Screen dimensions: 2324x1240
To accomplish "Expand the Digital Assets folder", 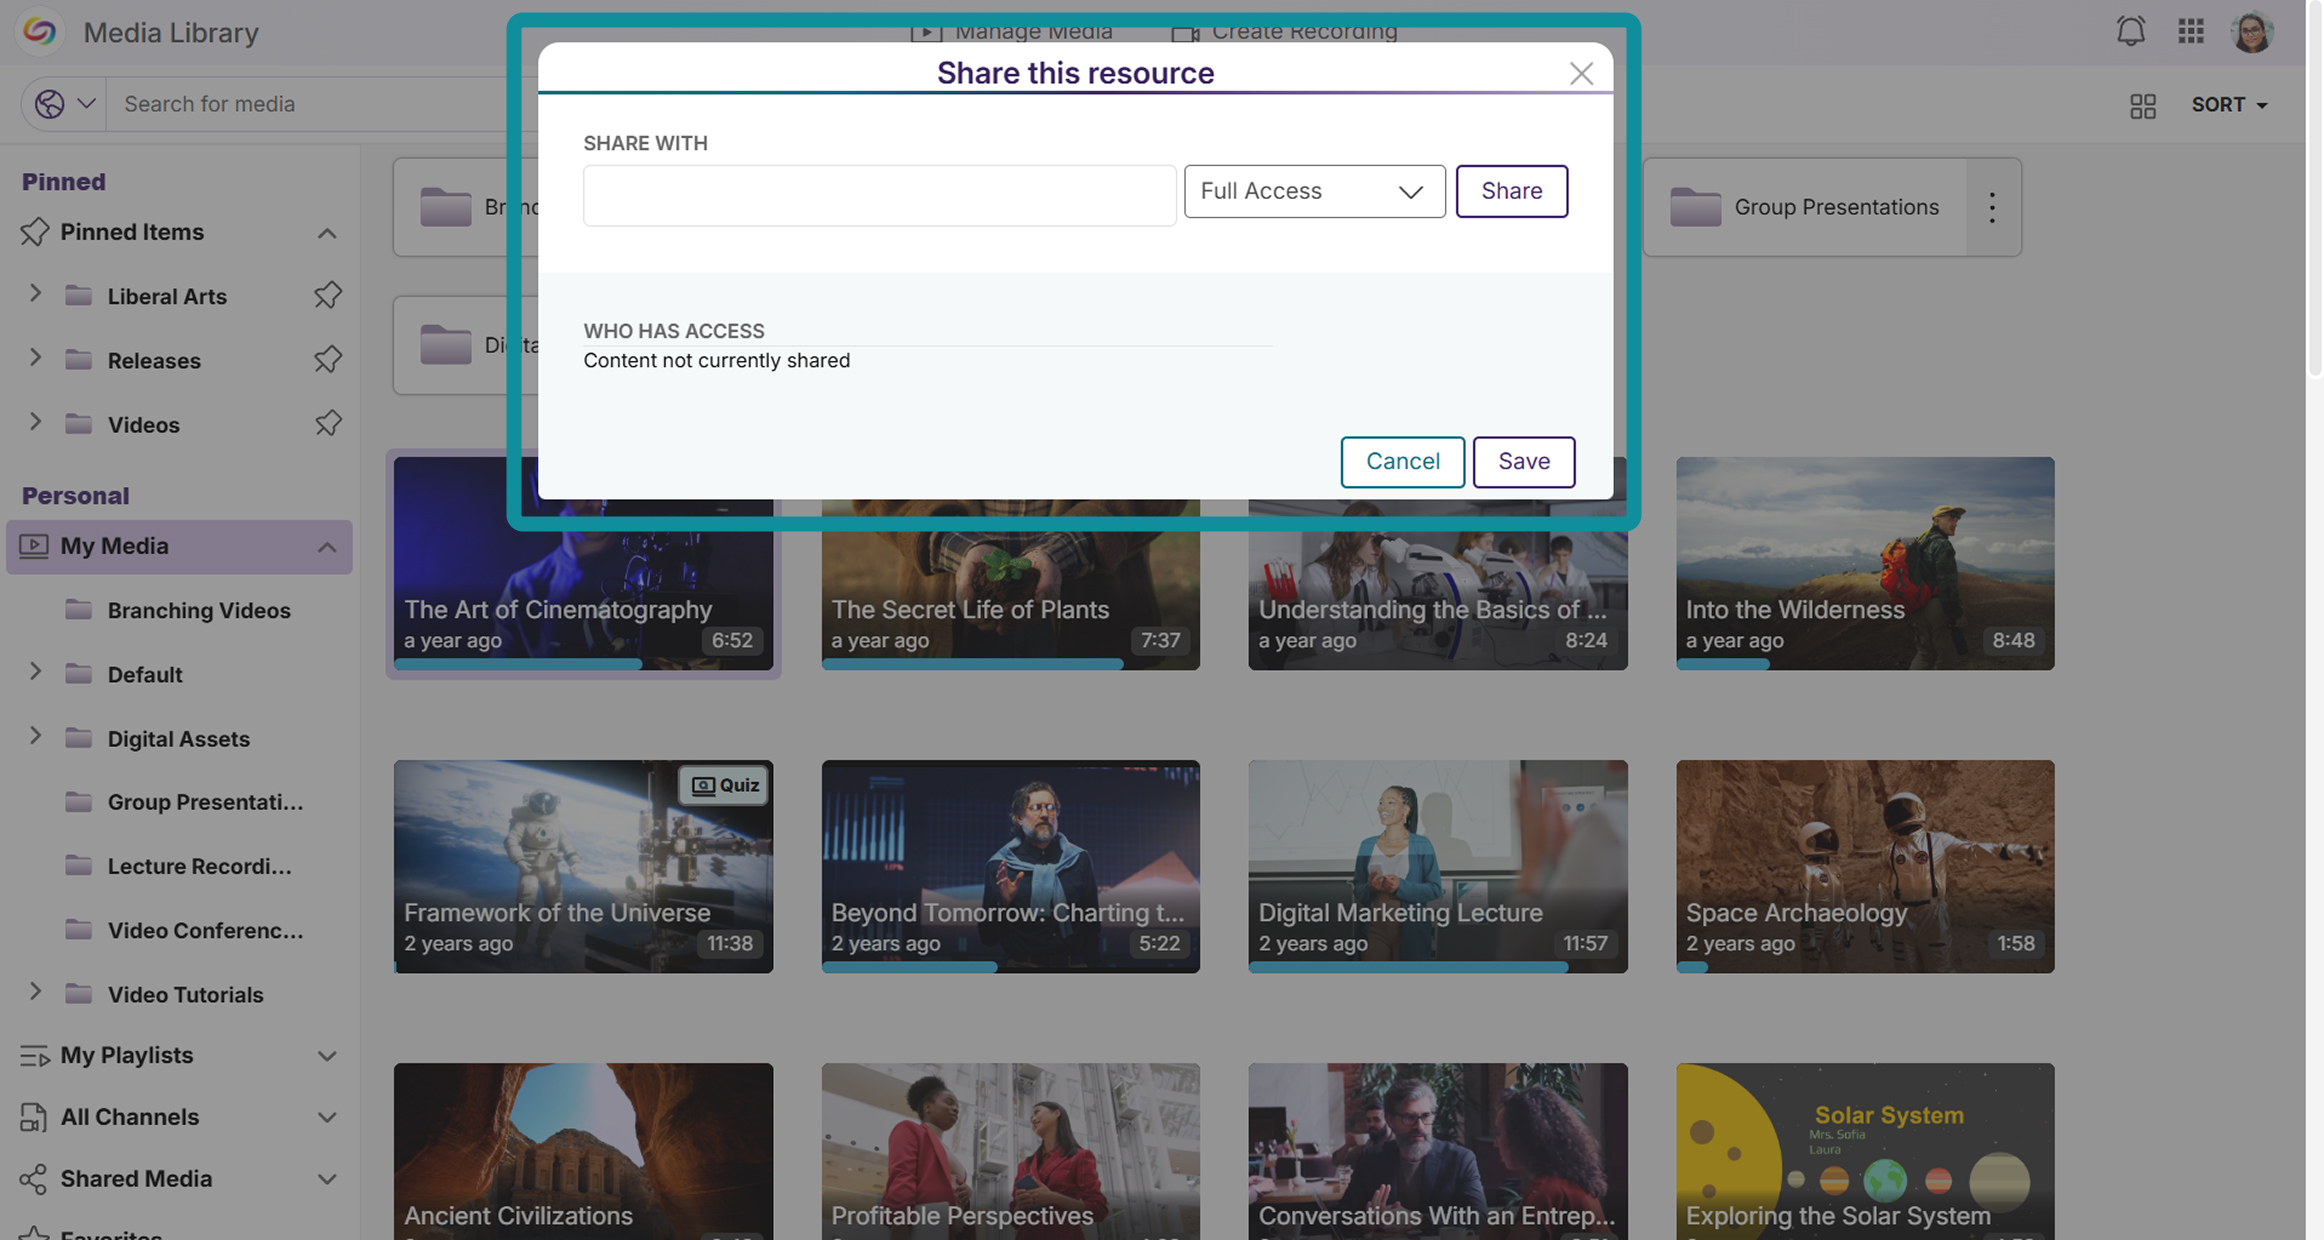I will pyautogui.click(x=35, y=736).
